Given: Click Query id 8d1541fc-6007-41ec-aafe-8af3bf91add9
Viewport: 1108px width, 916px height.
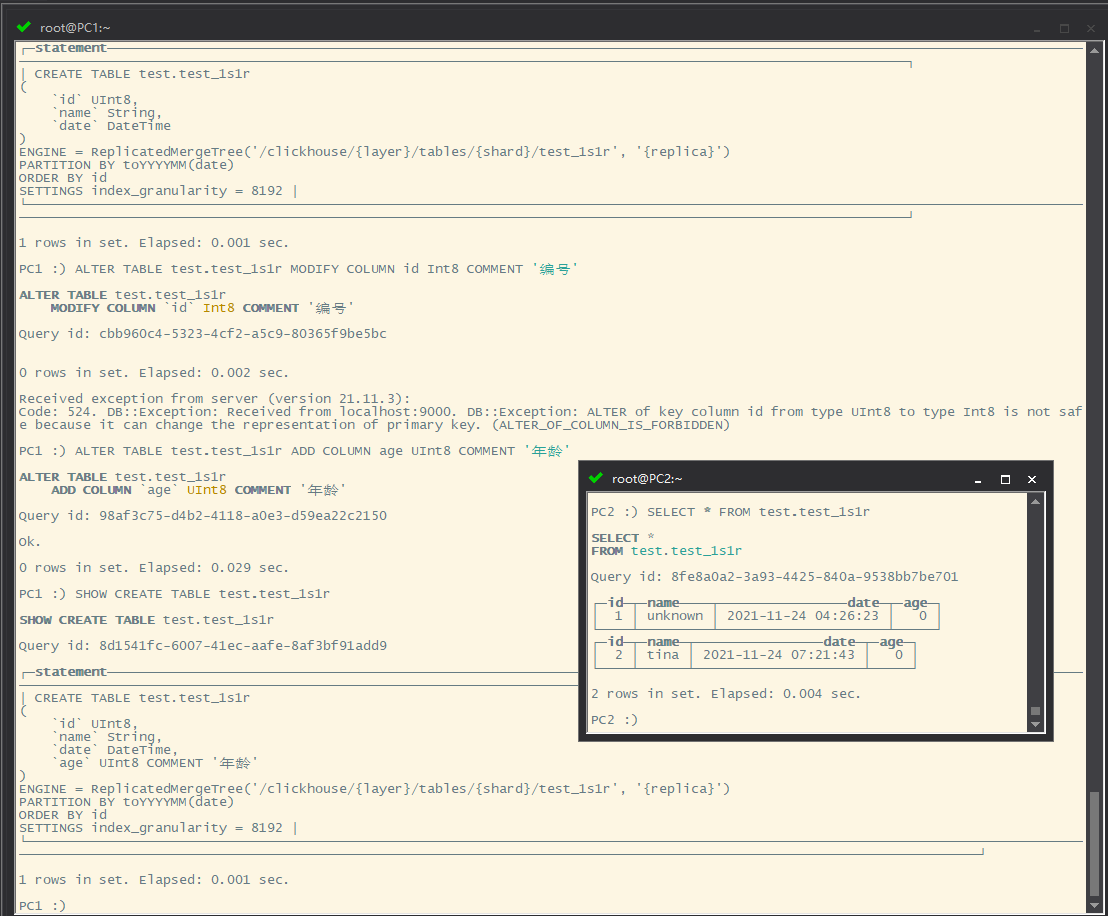Looking at the screenshot, I should click(x=203, y=645).
